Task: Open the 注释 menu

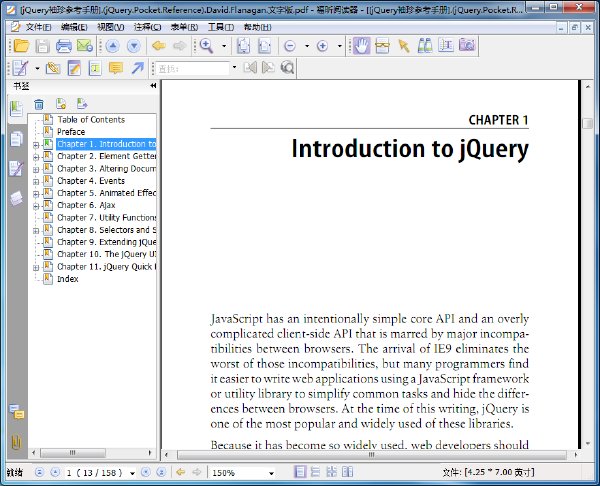Action: (147, 27)
